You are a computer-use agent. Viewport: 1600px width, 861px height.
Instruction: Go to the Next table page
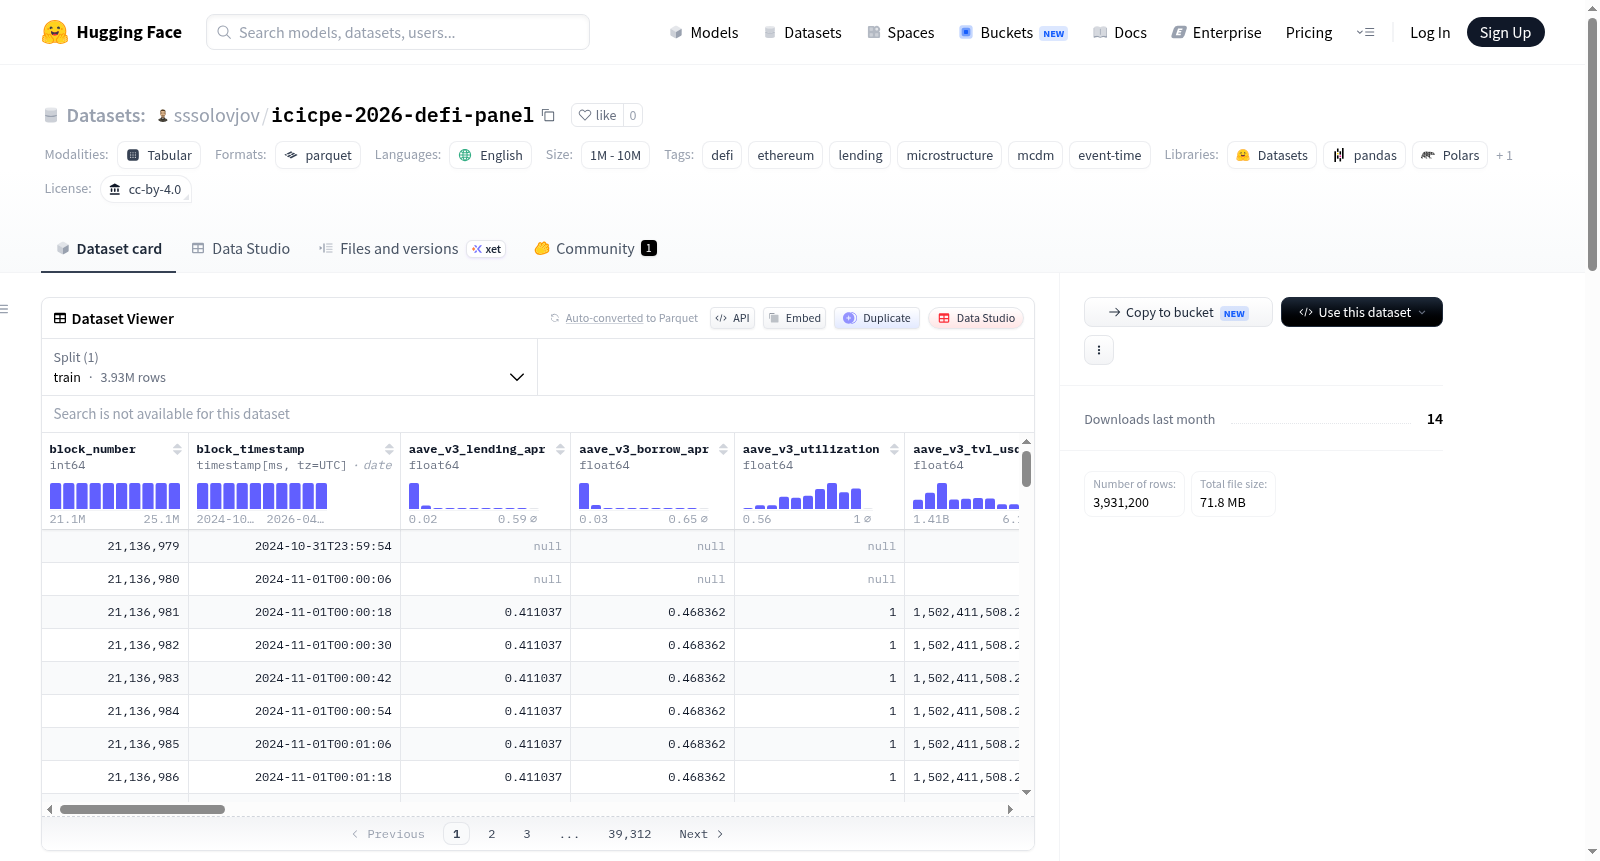click(701, 834)
